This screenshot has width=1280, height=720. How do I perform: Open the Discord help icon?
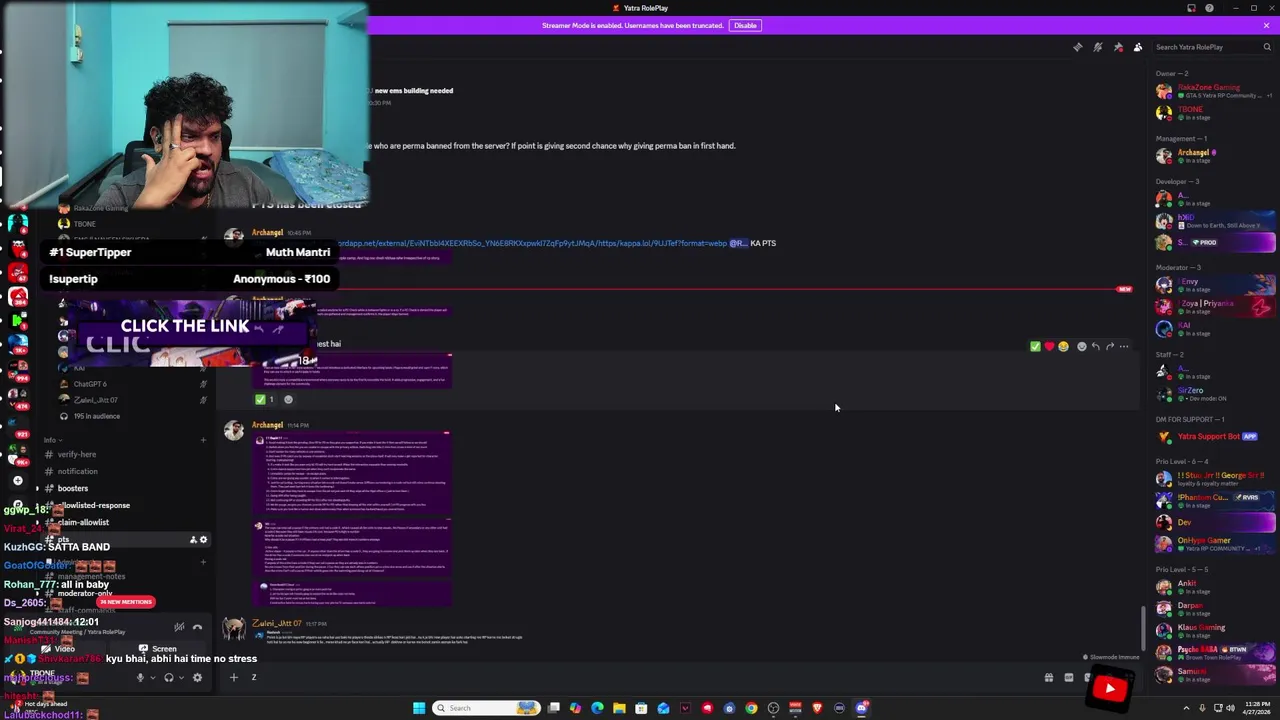coord(1209,8)
